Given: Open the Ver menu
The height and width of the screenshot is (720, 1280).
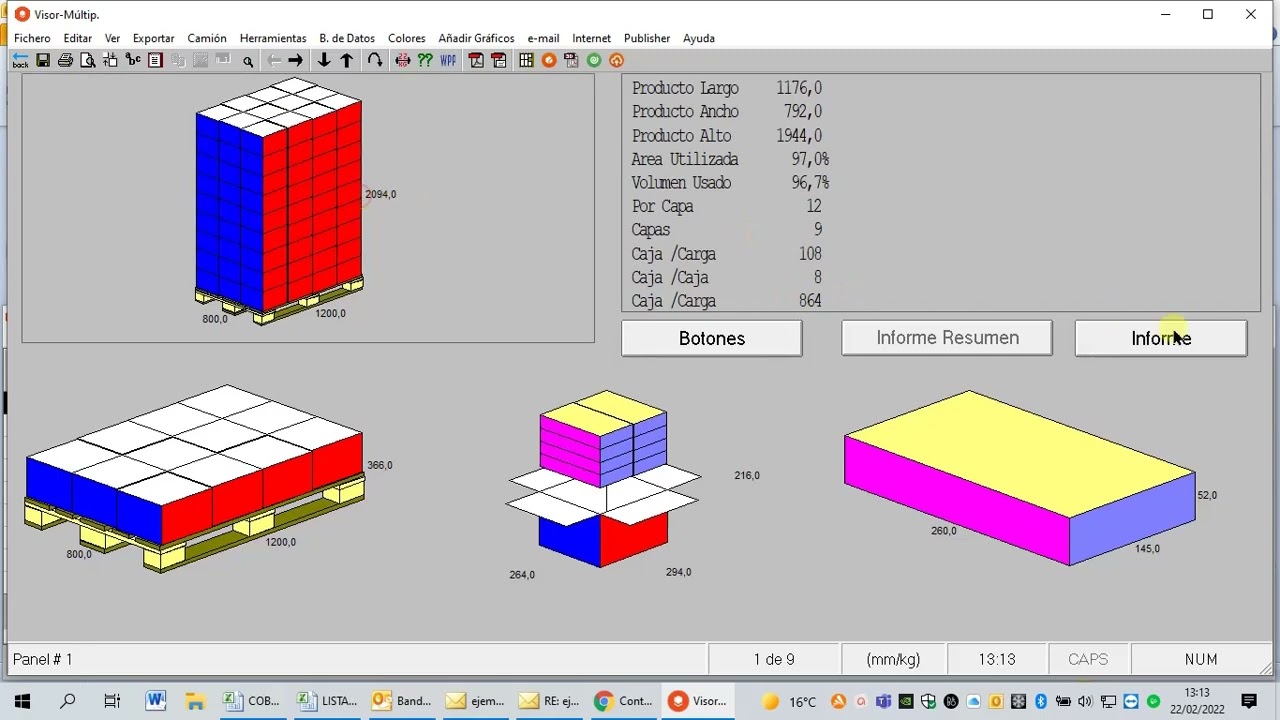Looking at the screenshot, I should (112, 38).
